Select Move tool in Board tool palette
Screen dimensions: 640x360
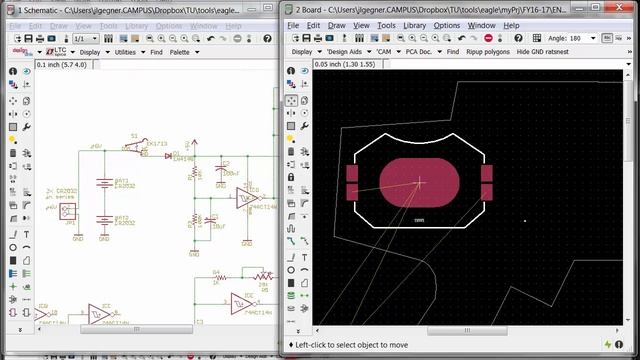[291, 100]
